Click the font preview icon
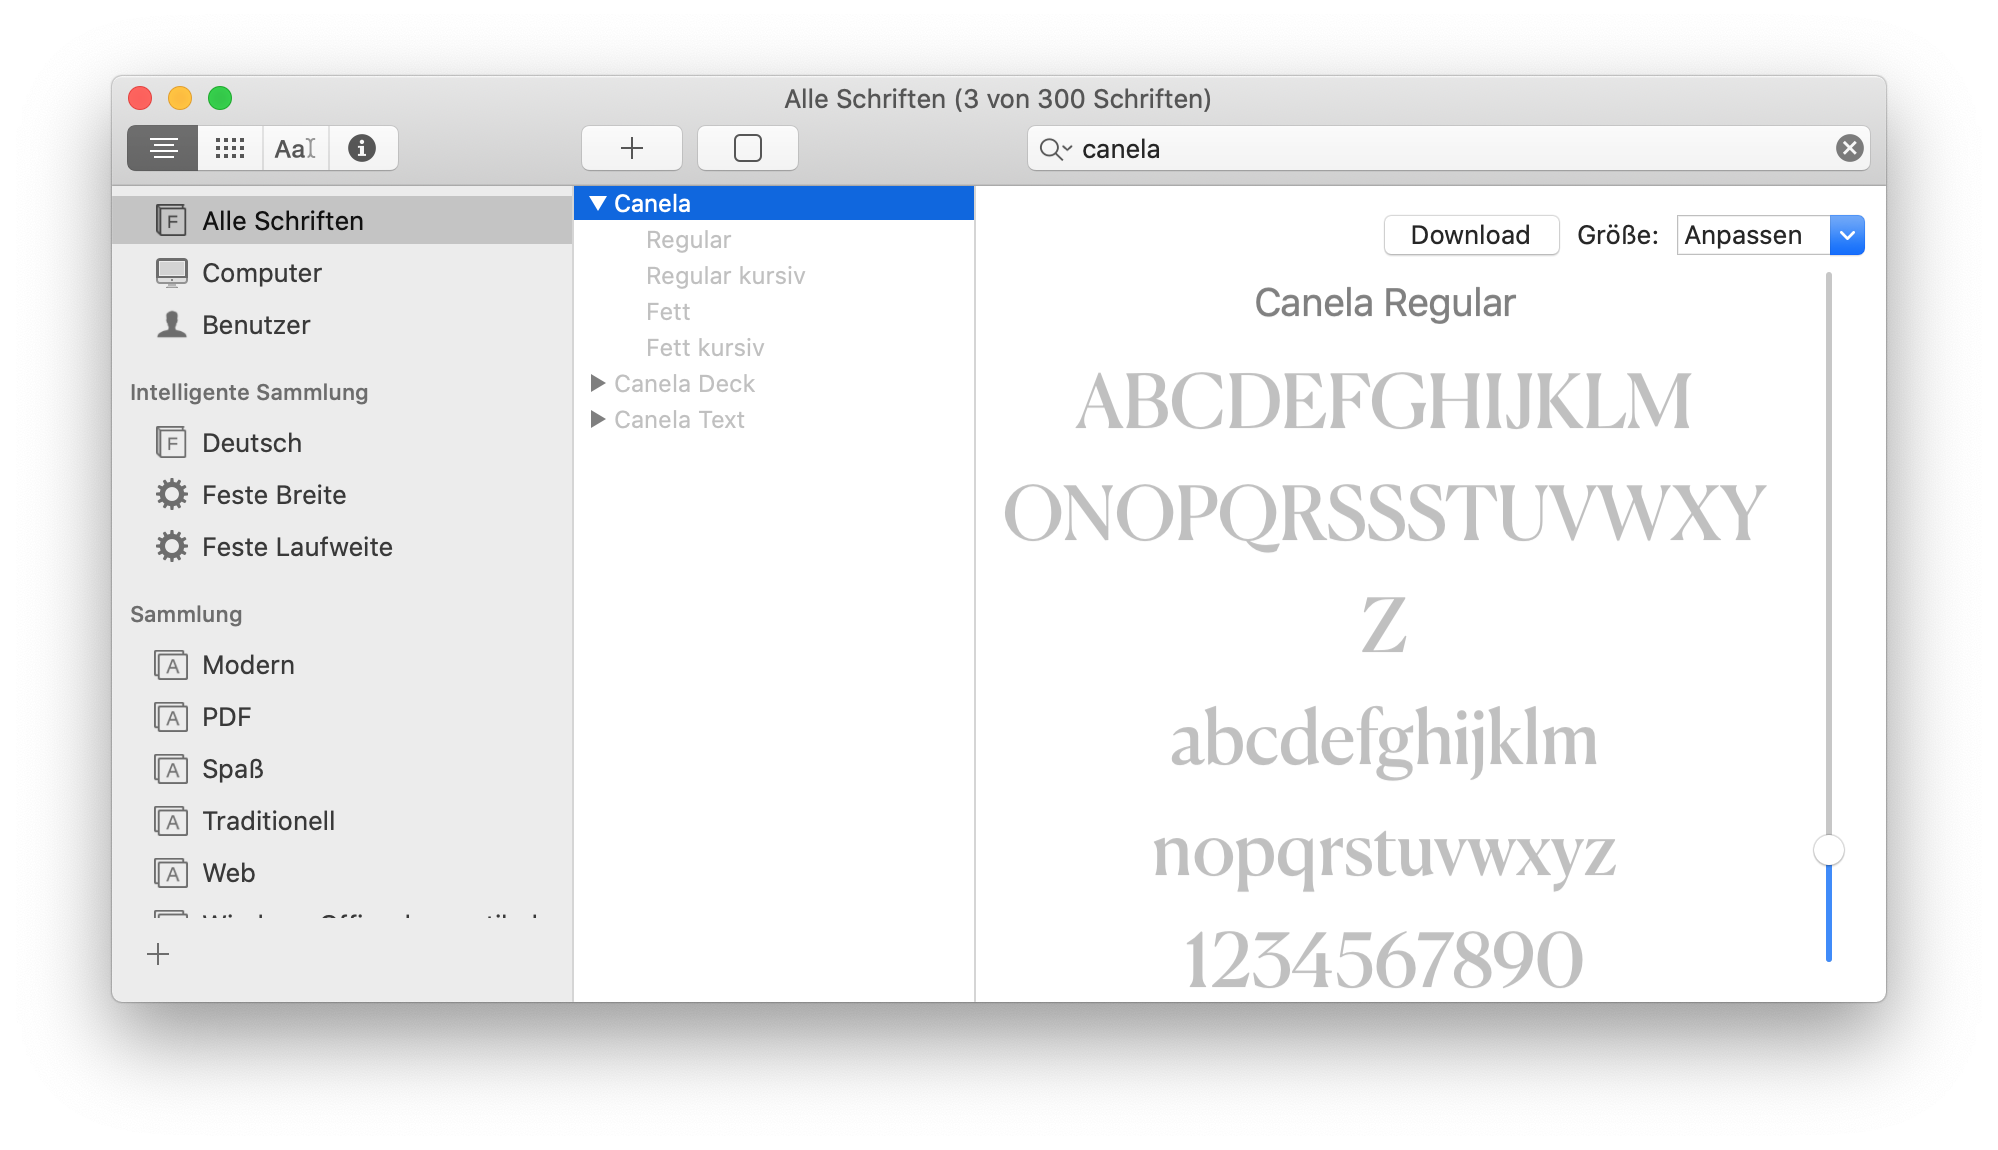 [x=295, y=148]
